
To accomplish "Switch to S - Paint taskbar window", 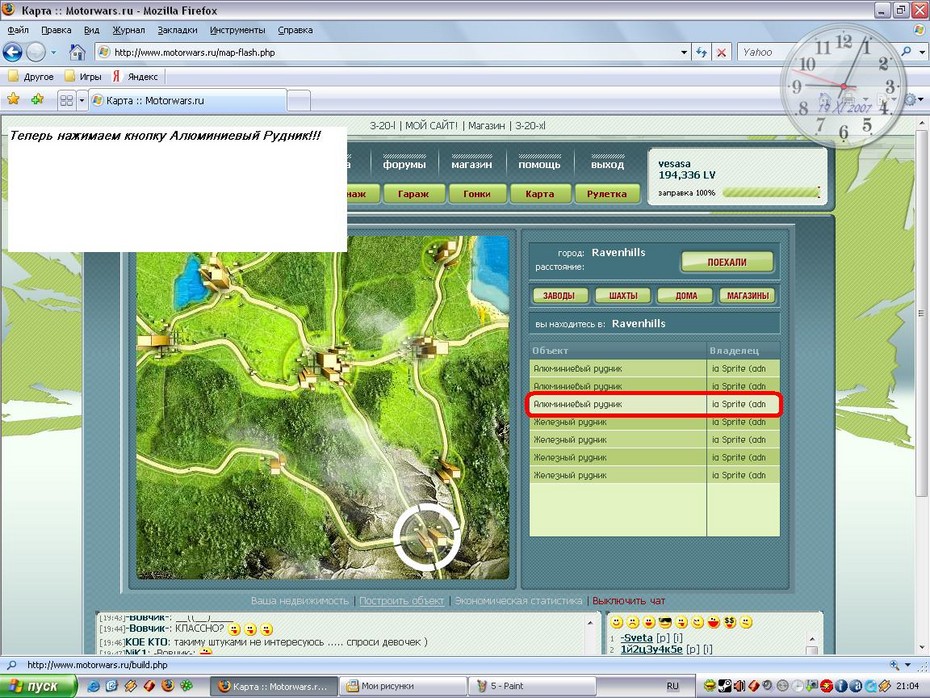I will click(532, 686).
